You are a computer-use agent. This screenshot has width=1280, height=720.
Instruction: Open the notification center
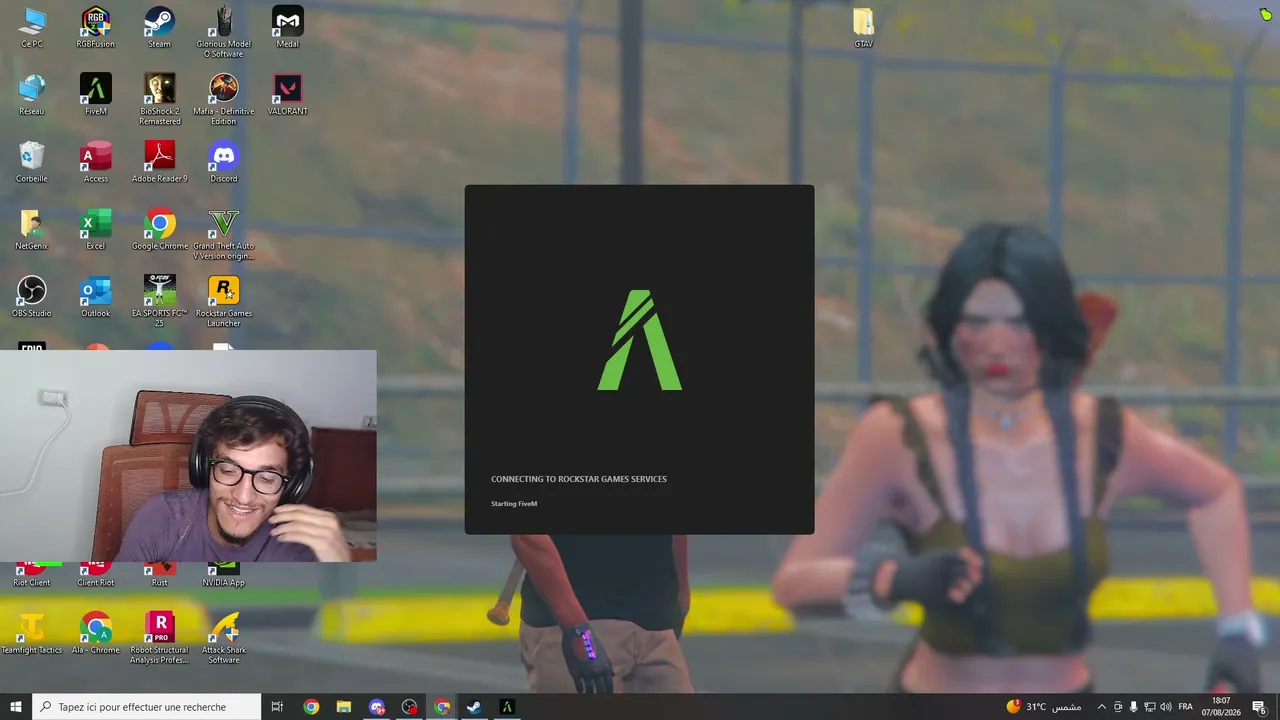pos(1259,707)
